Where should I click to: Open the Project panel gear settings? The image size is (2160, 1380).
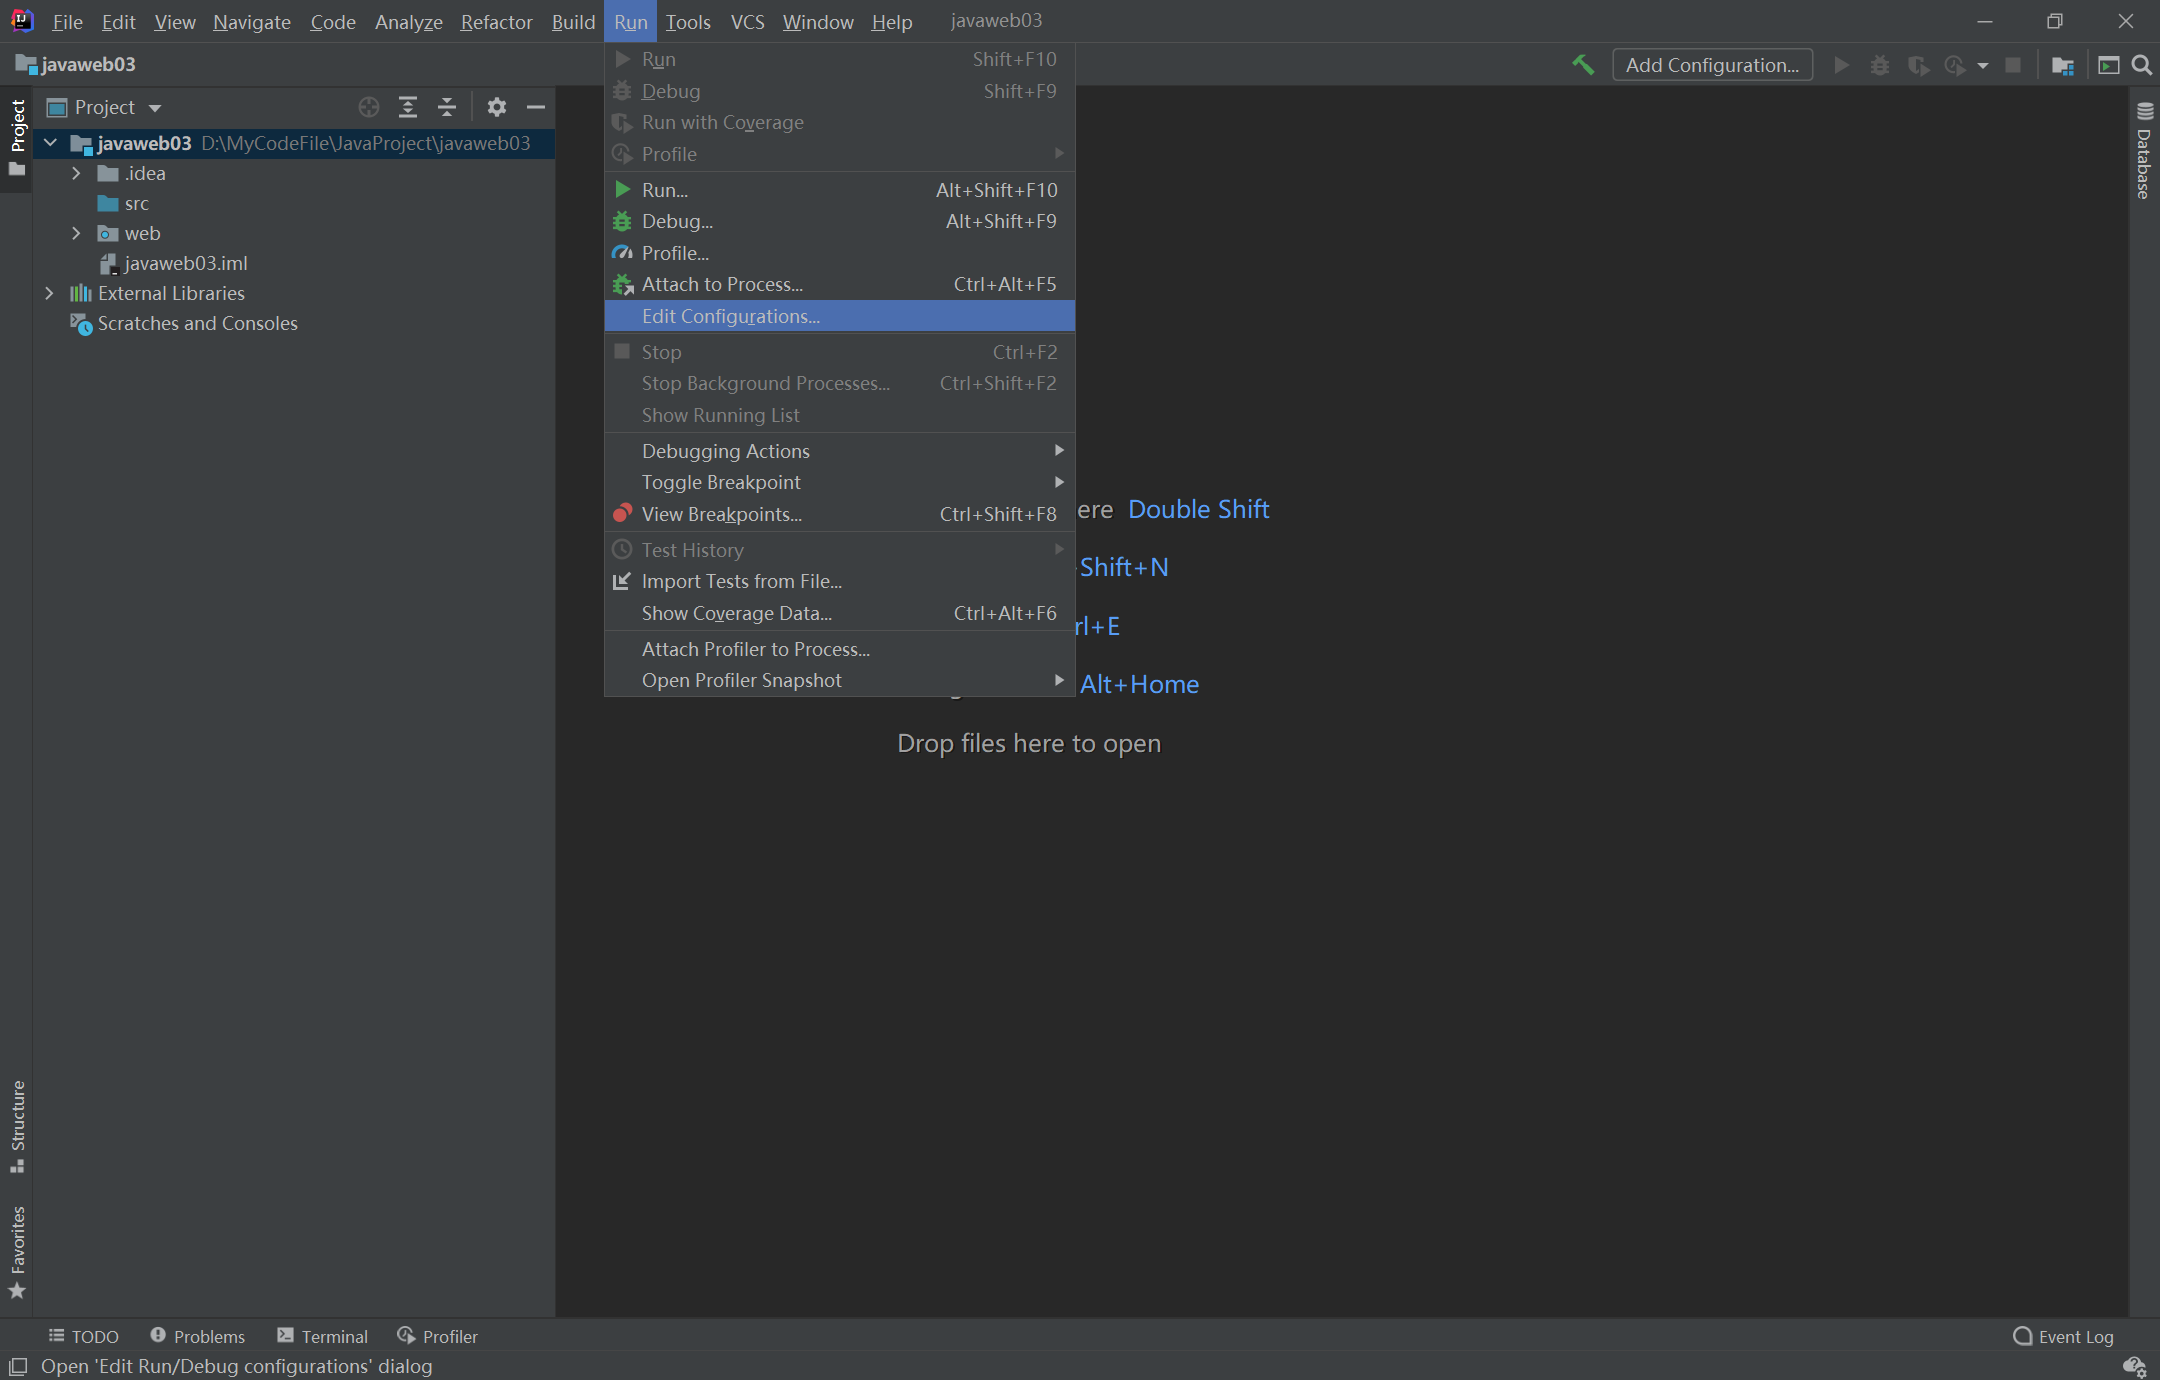pos(496,107)
